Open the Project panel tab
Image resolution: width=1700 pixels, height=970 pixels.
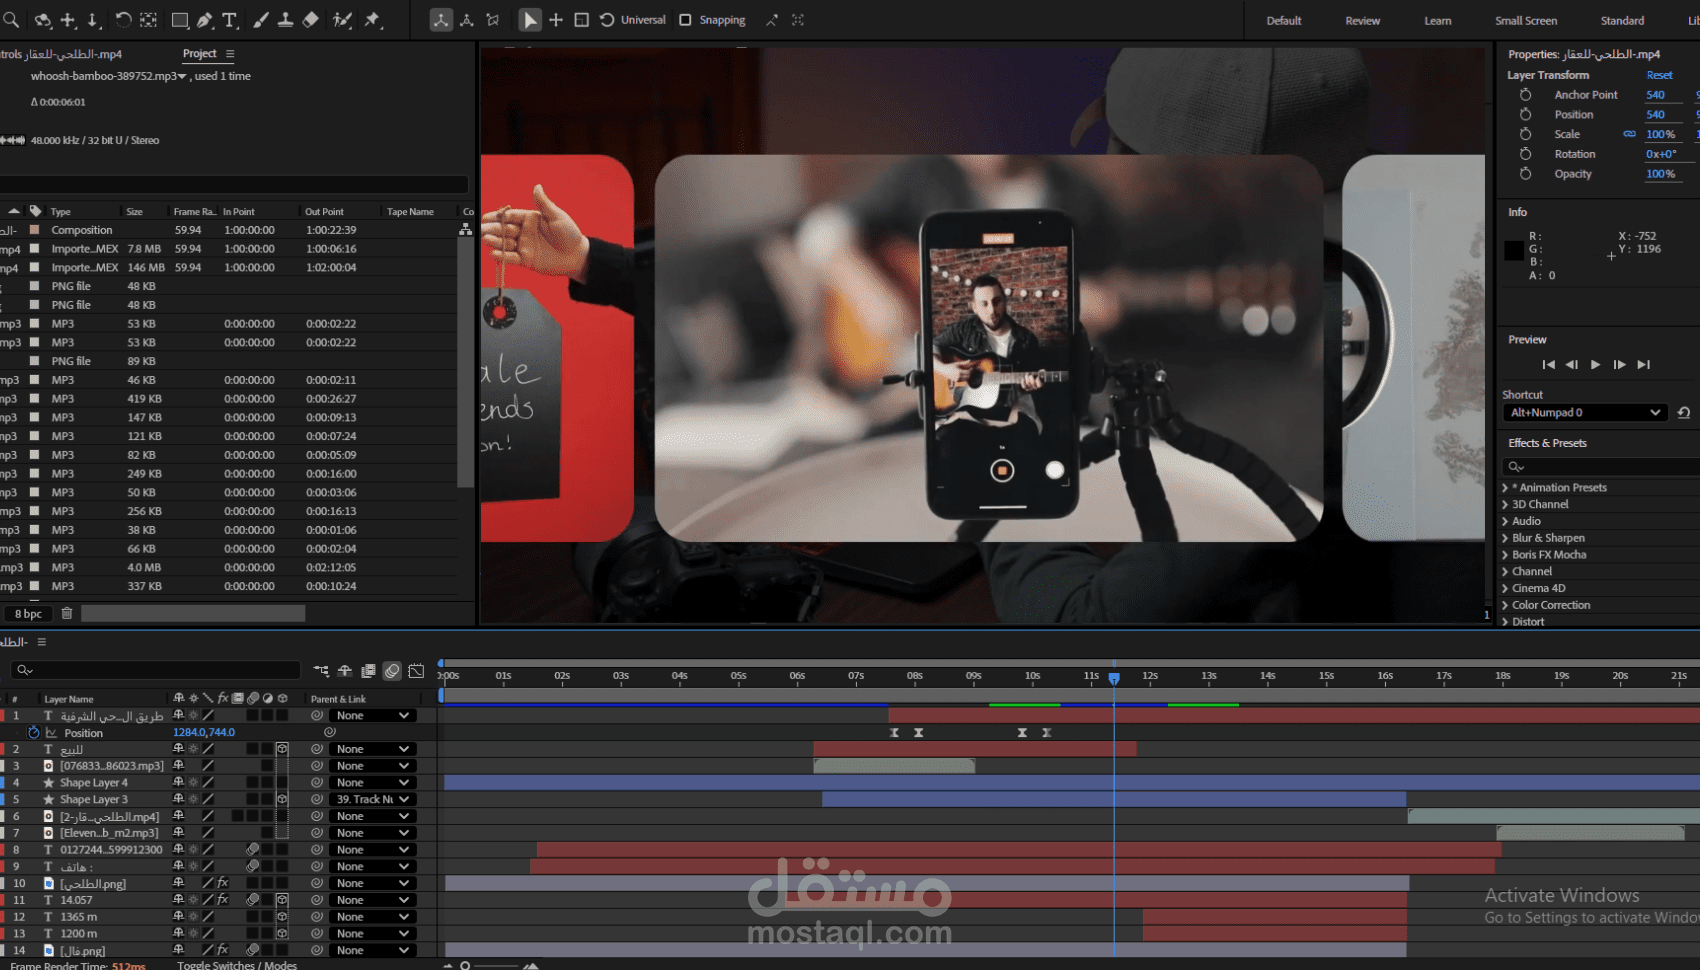pos(199,54)
